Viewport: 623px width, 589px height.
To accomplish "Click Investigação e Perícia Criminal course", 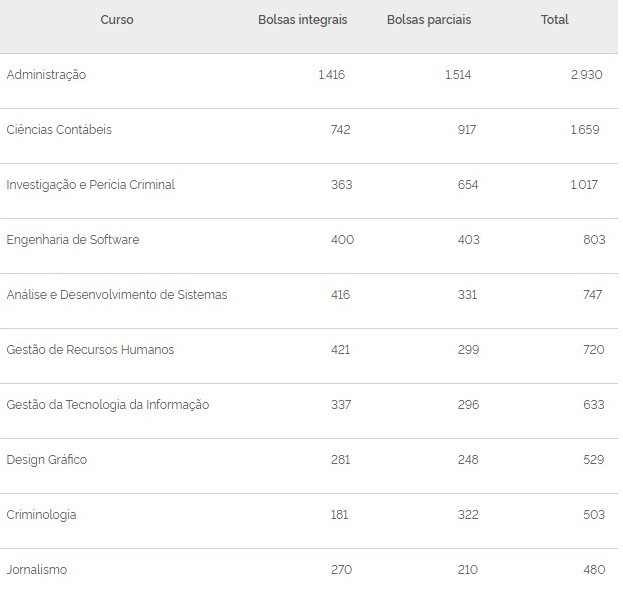I will click(90, 185).
